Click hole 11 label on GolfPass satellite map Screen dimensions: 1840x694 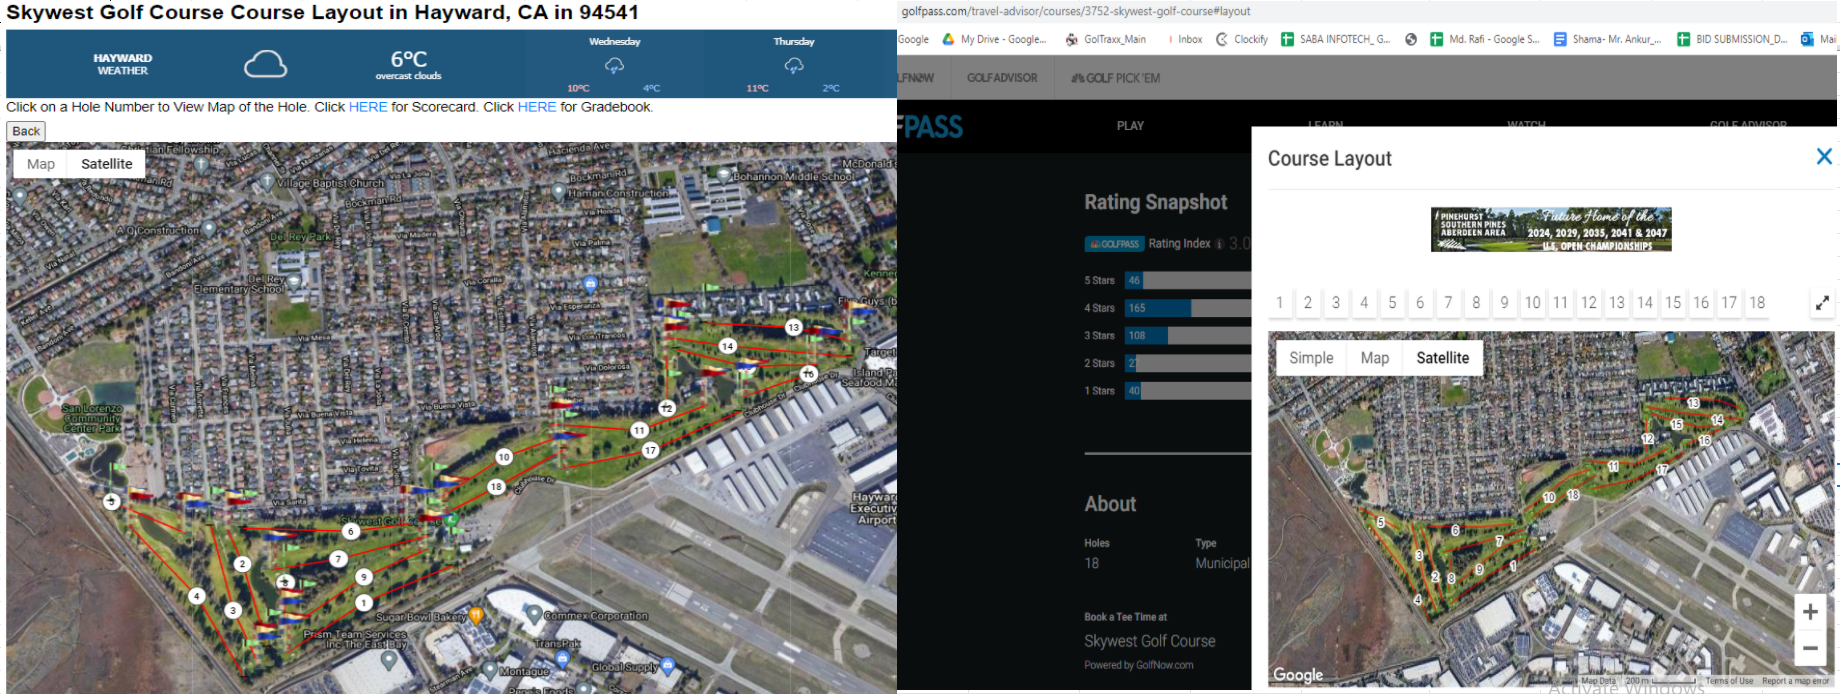[1613, 467]
